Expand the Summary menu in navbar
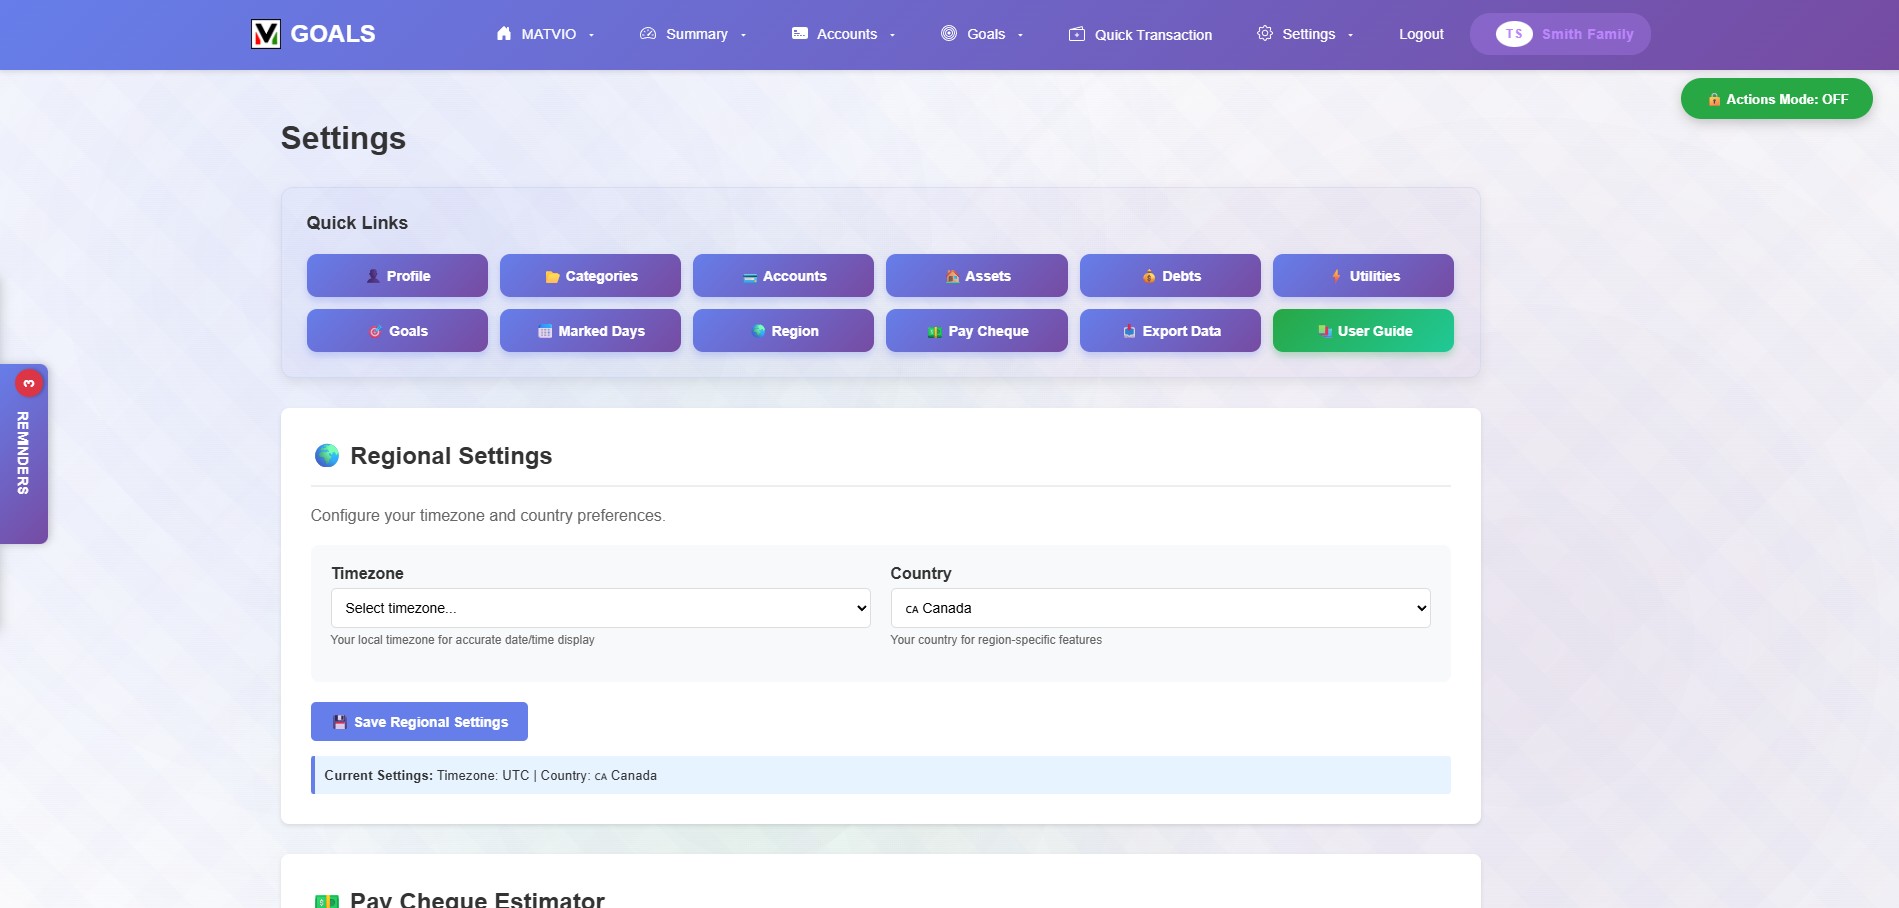 click(x=693, y=34)
